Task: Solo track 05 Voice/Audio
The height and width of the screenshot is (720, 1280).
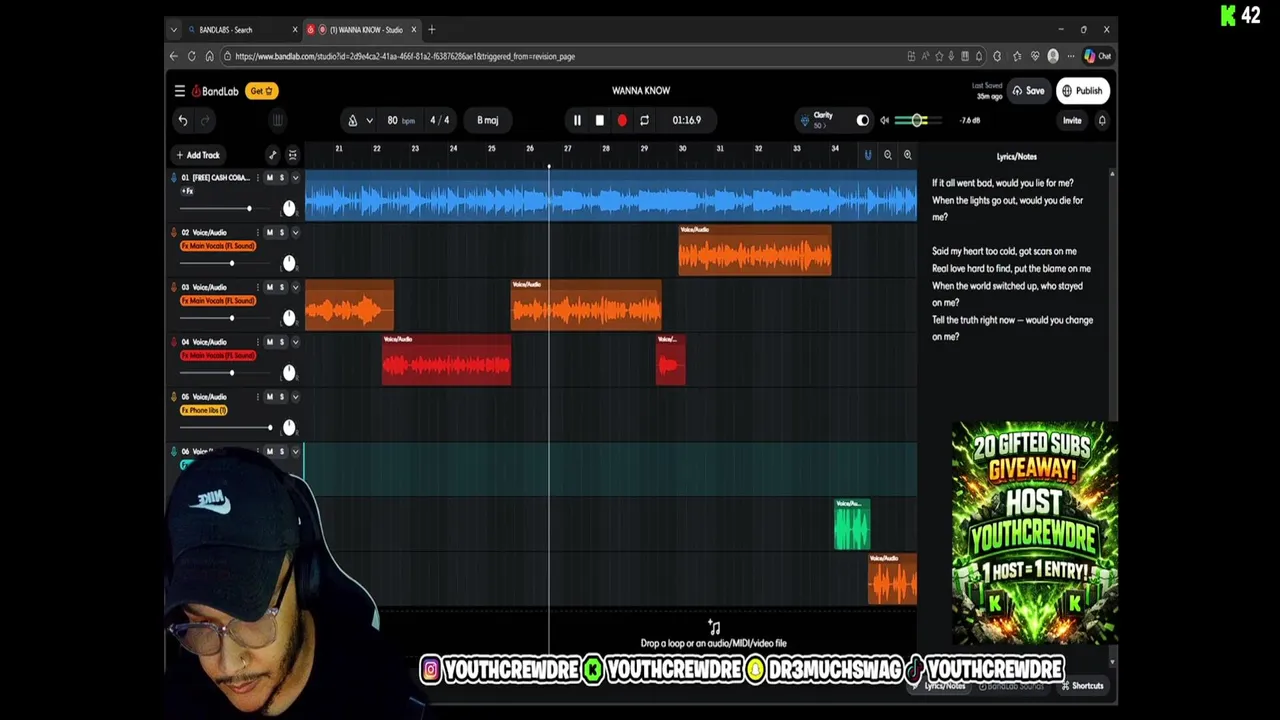Action: click(x=281, y=397)
